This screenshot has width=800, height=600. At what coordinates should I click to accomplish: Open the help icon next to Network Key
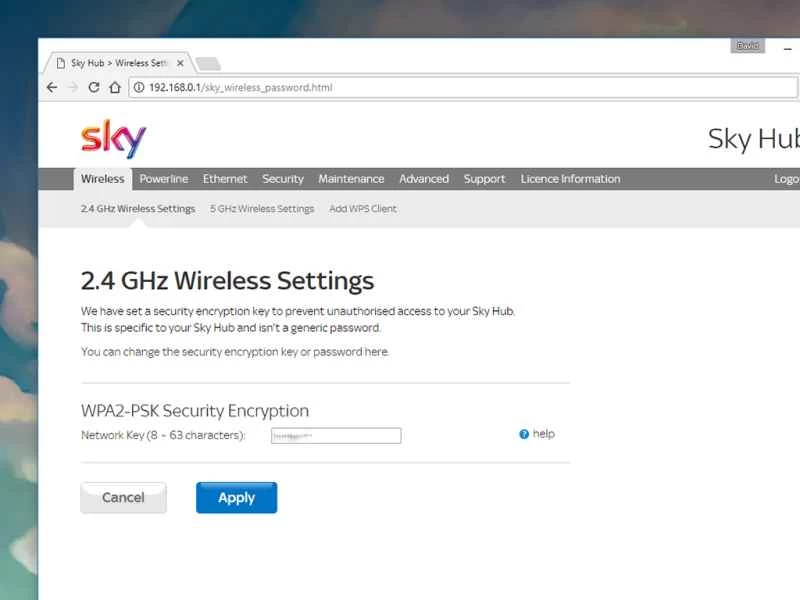[x=522, y=433]
